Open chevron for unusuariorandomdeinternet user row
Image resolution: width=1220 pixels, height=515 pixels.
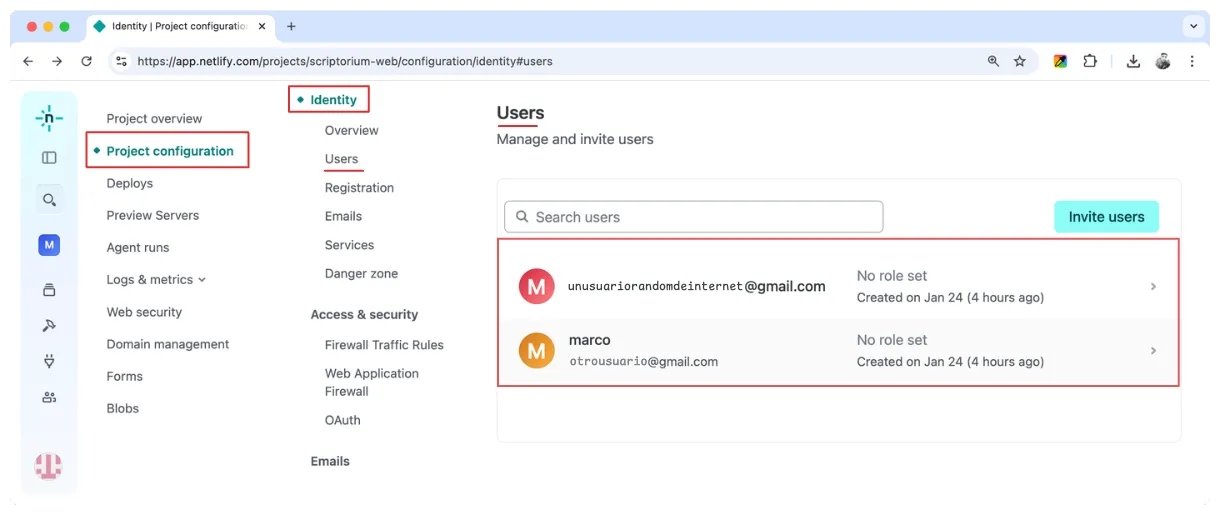[1153, 287]
